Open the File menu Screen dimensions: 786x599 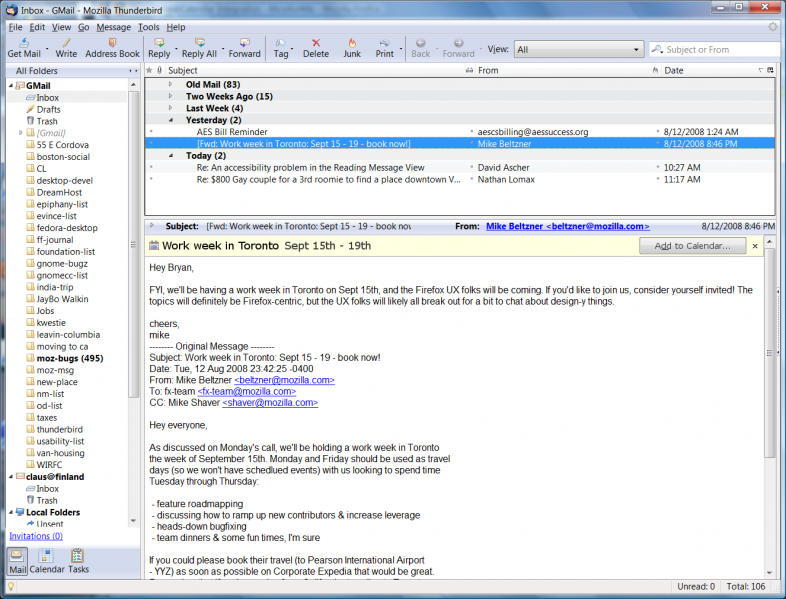click(x=16, y=27)
